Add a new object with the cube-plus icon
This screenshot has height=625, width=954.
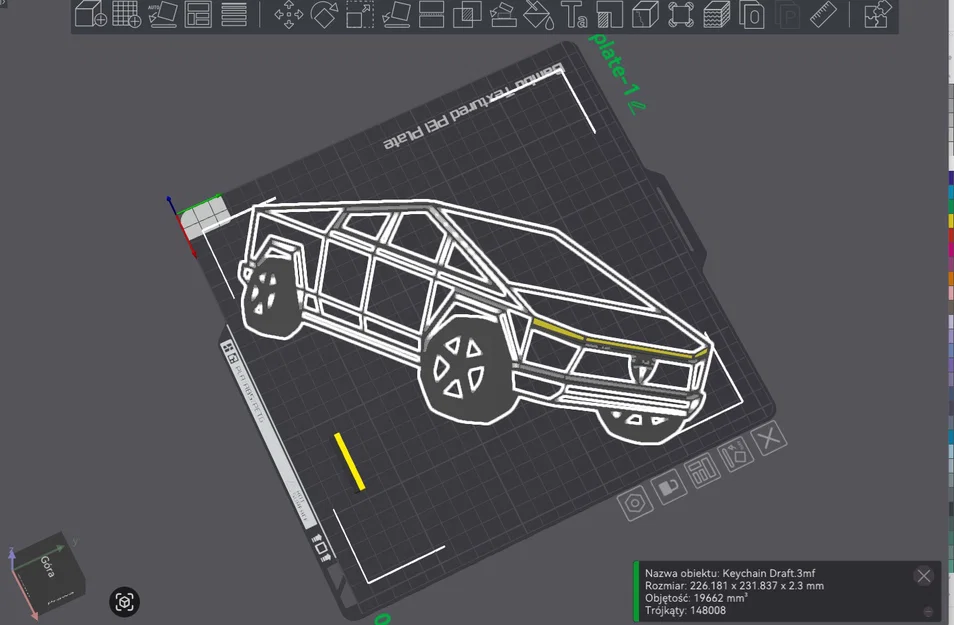pos(88,14)
